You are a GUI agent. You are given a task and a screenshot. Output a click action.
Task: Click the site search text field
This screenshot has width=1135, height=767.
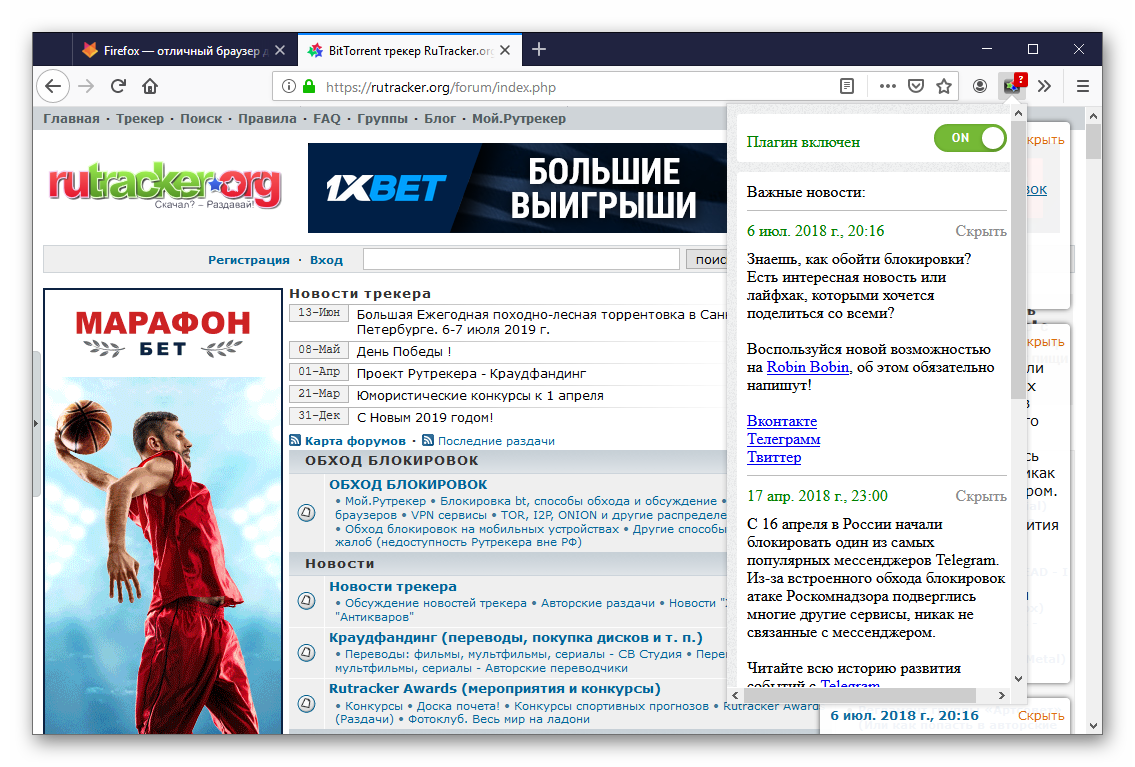(521, 259)
